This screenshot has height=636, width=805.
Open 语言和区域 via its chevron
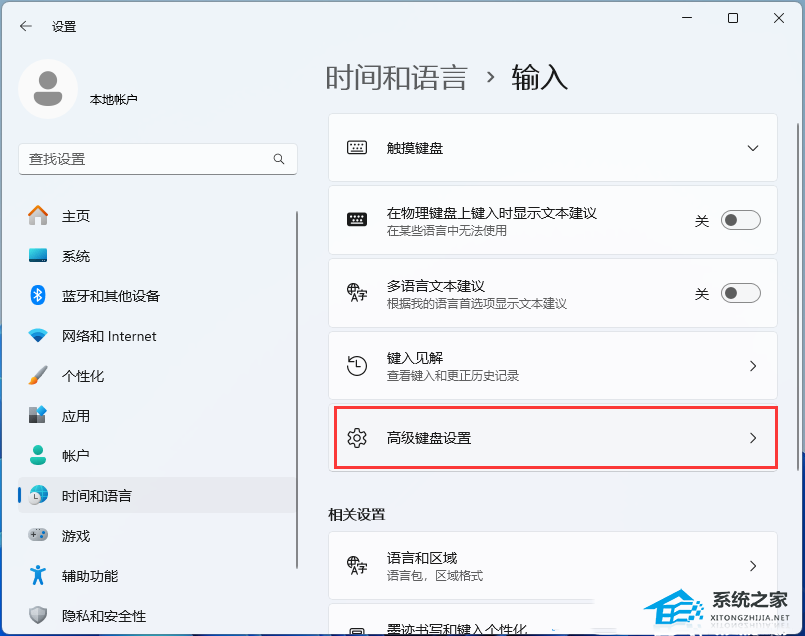pos(753,566)
